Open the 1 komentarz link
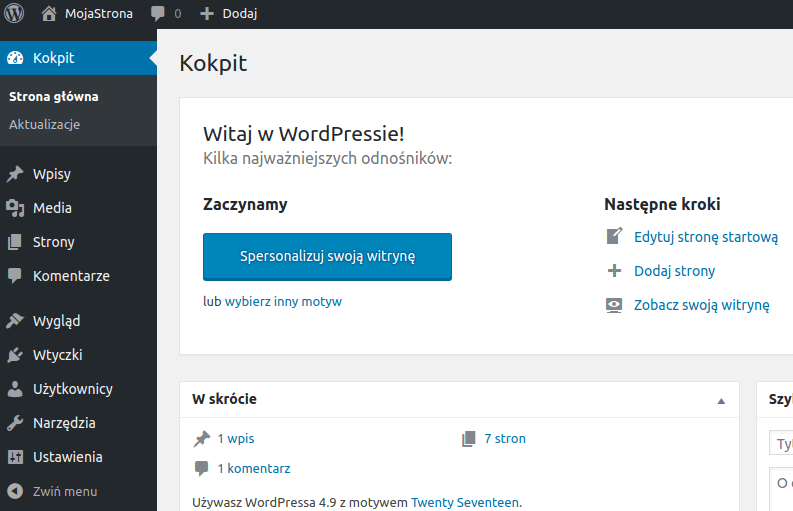This screenshot has height=511, width=793. click(254, 469)
